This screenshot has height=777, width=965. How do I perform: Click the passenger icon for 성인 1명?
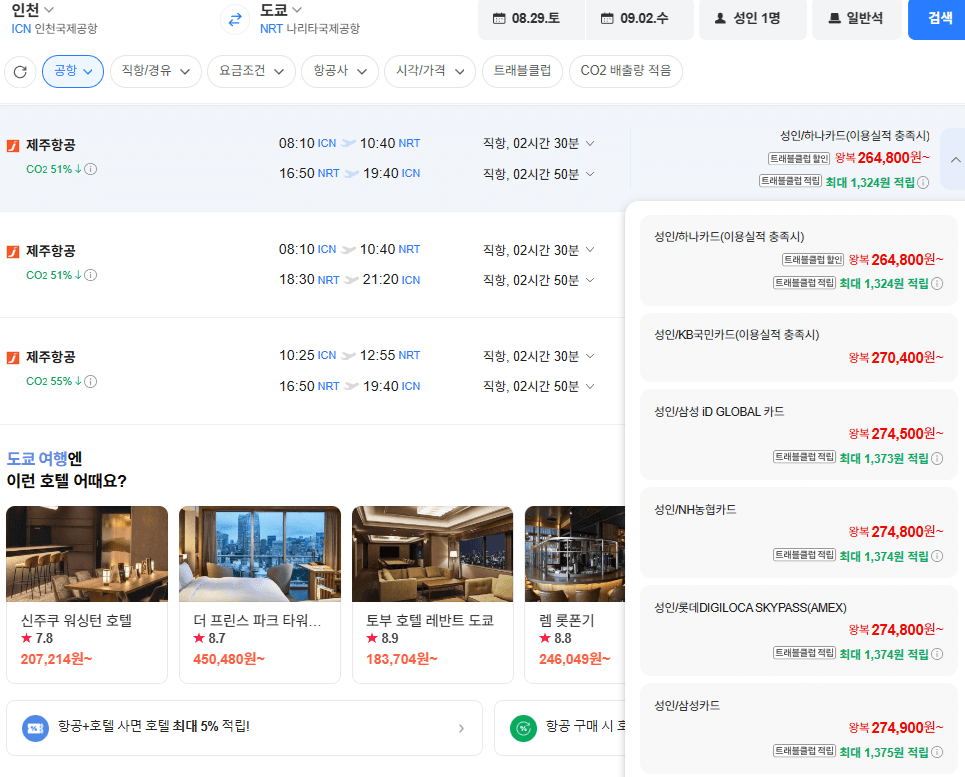(x=719, y=18)
